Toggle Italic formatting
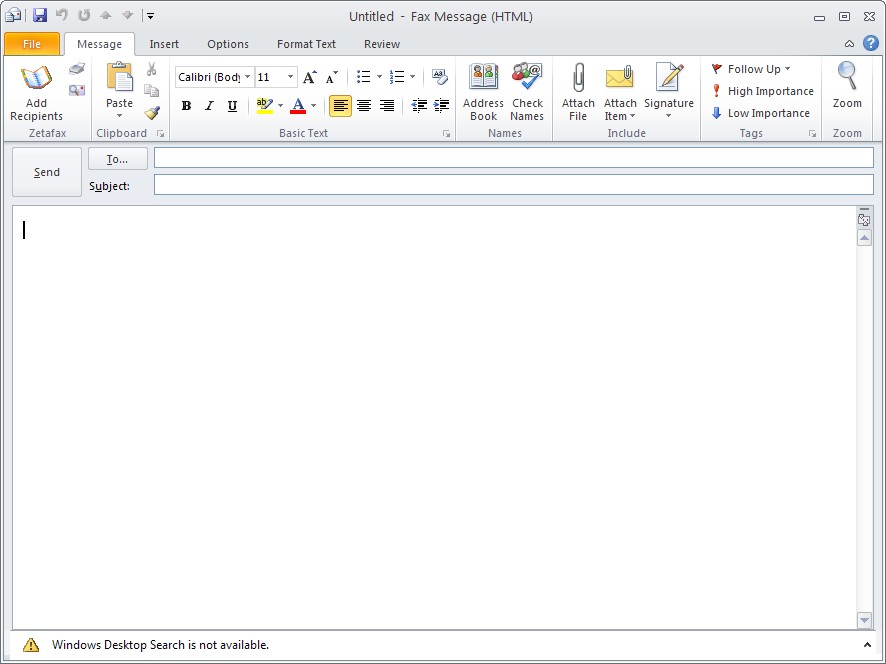Viewport: 886px width, 664px height. pos(209,106)
